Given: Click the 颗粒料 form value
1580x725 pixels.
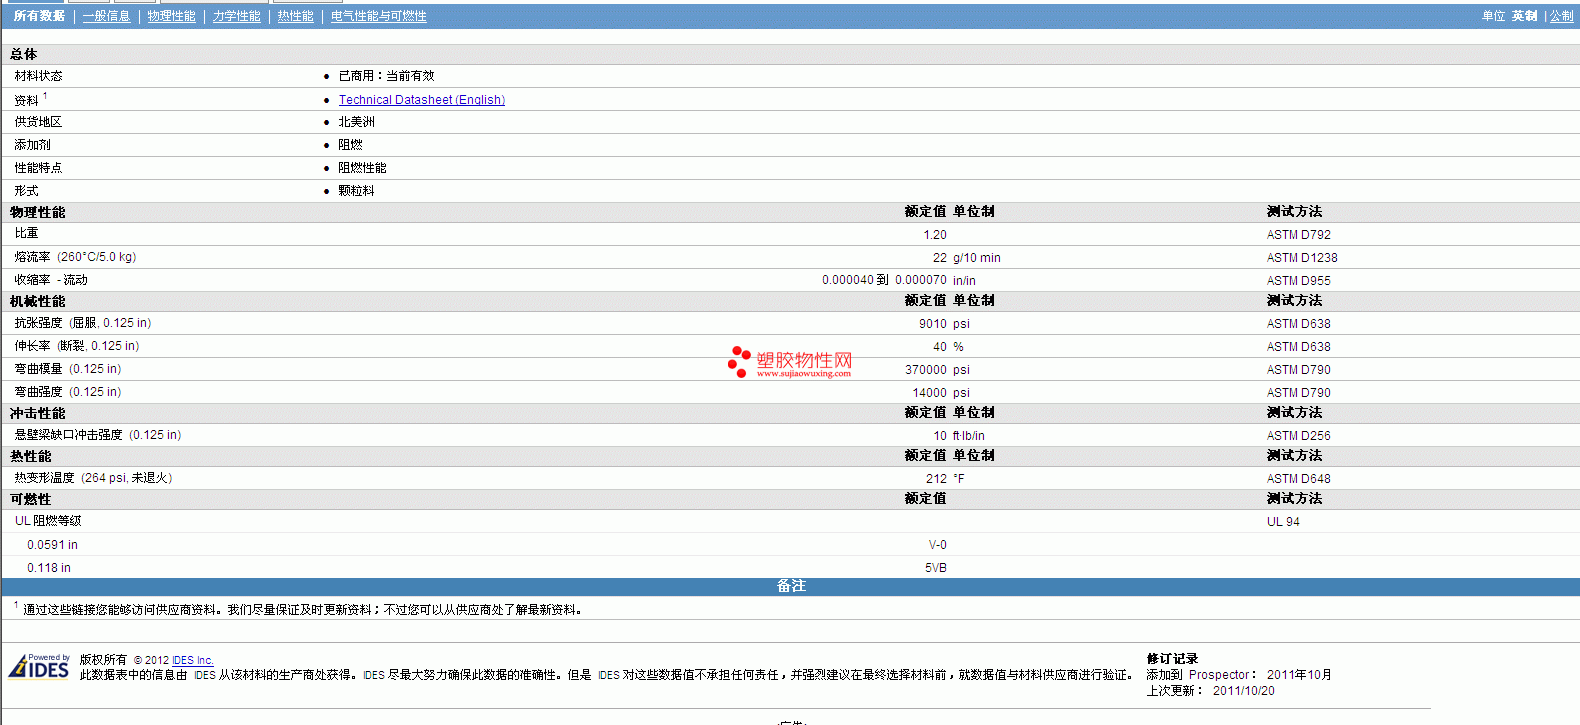Looking at the screenshot, I should [x=356, y=191].
